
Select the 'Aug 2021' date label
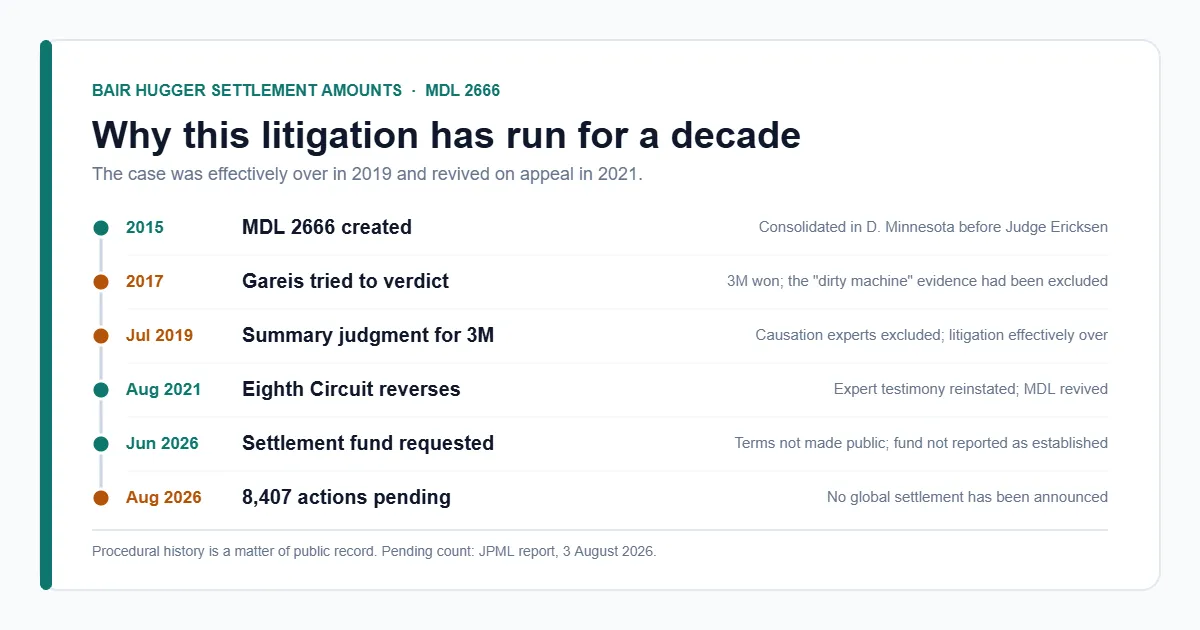[163, 390]
